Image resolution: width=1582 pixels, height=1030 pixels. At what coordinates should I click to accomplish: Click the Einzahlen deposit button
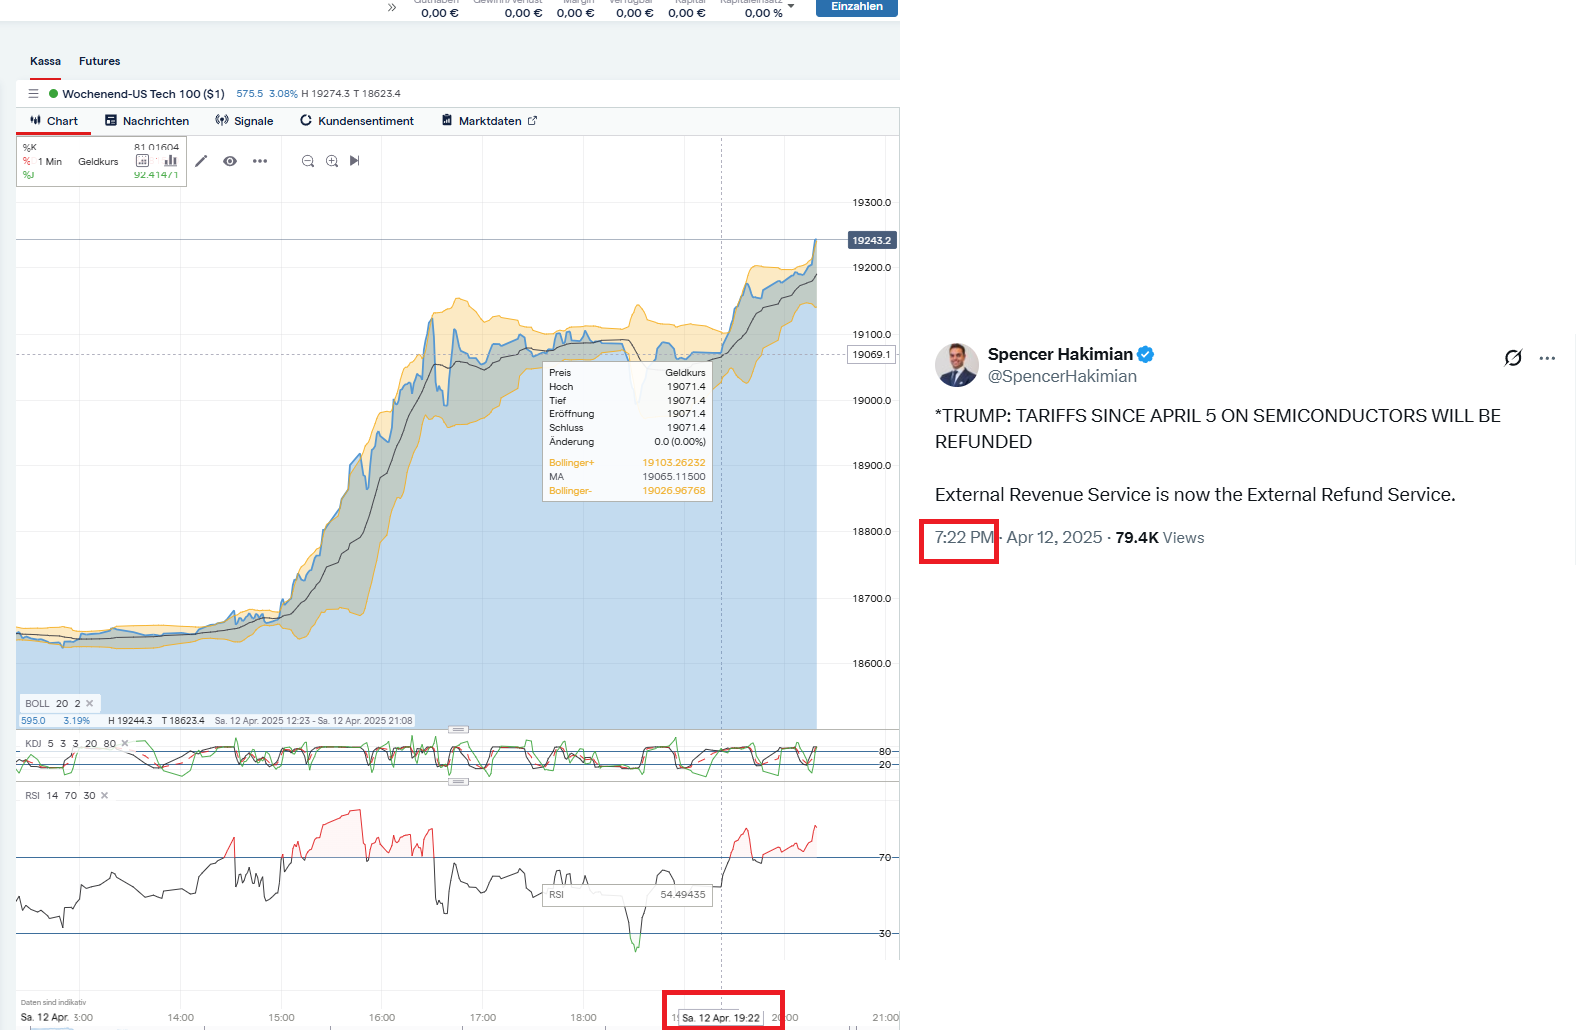(x=857, y=7)
